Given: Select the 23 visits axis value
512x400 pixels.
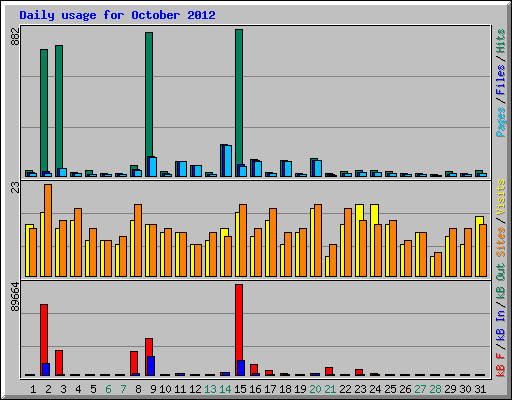Looking at the screenshot, I should click(x=15, y=187).
